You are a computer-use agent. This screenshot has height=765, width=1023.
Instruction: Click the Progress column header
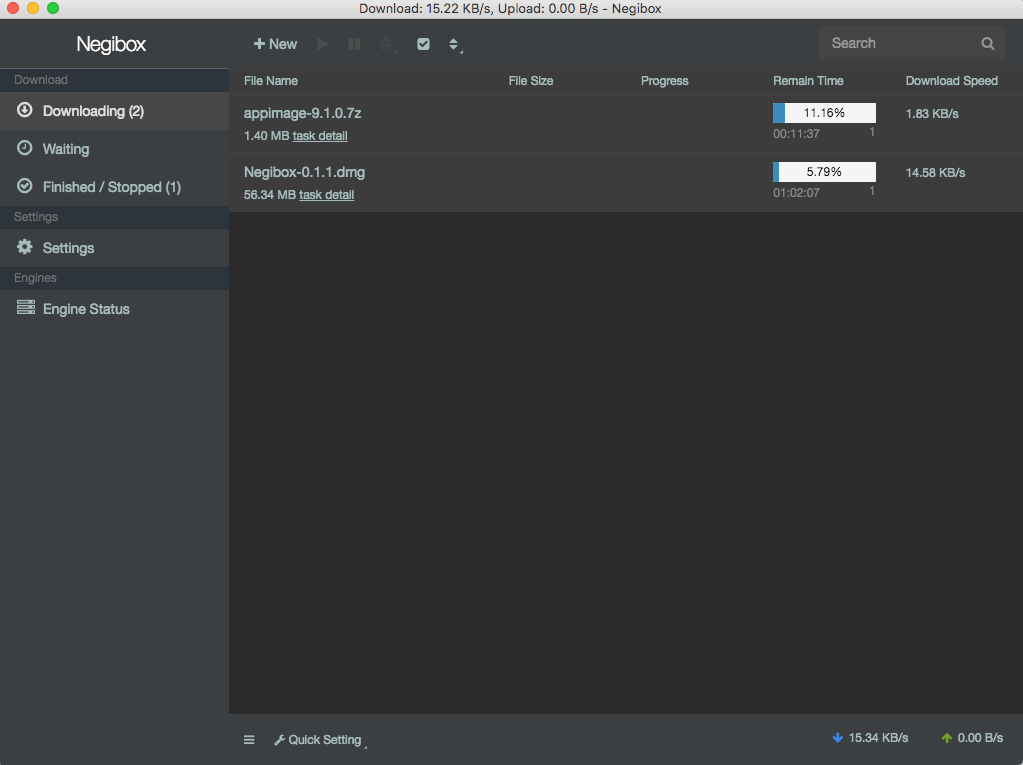664,81
